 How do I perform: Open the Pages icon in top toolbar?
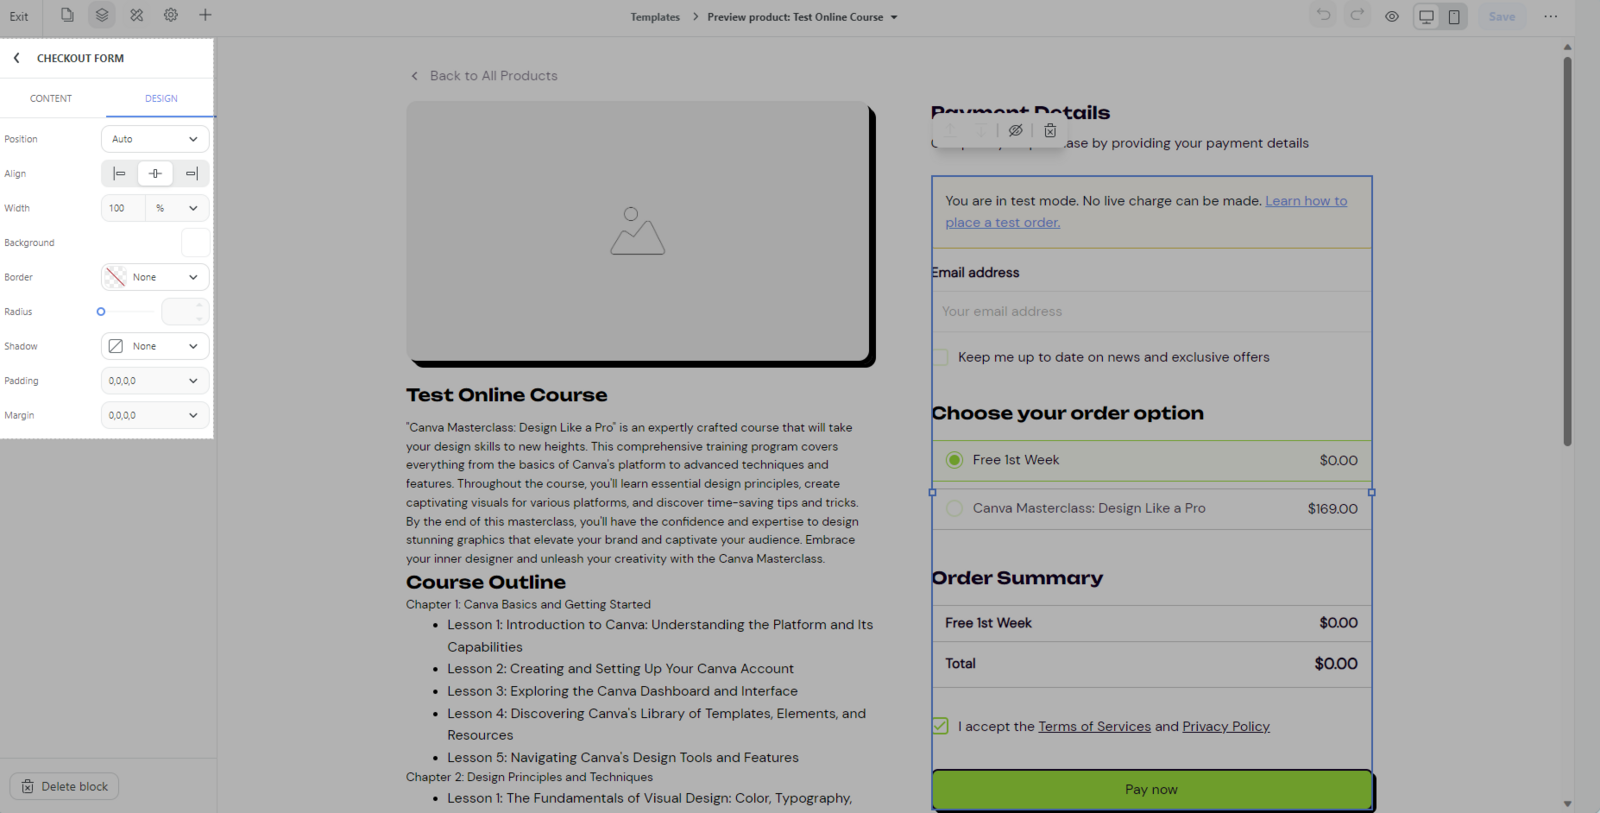67,15
